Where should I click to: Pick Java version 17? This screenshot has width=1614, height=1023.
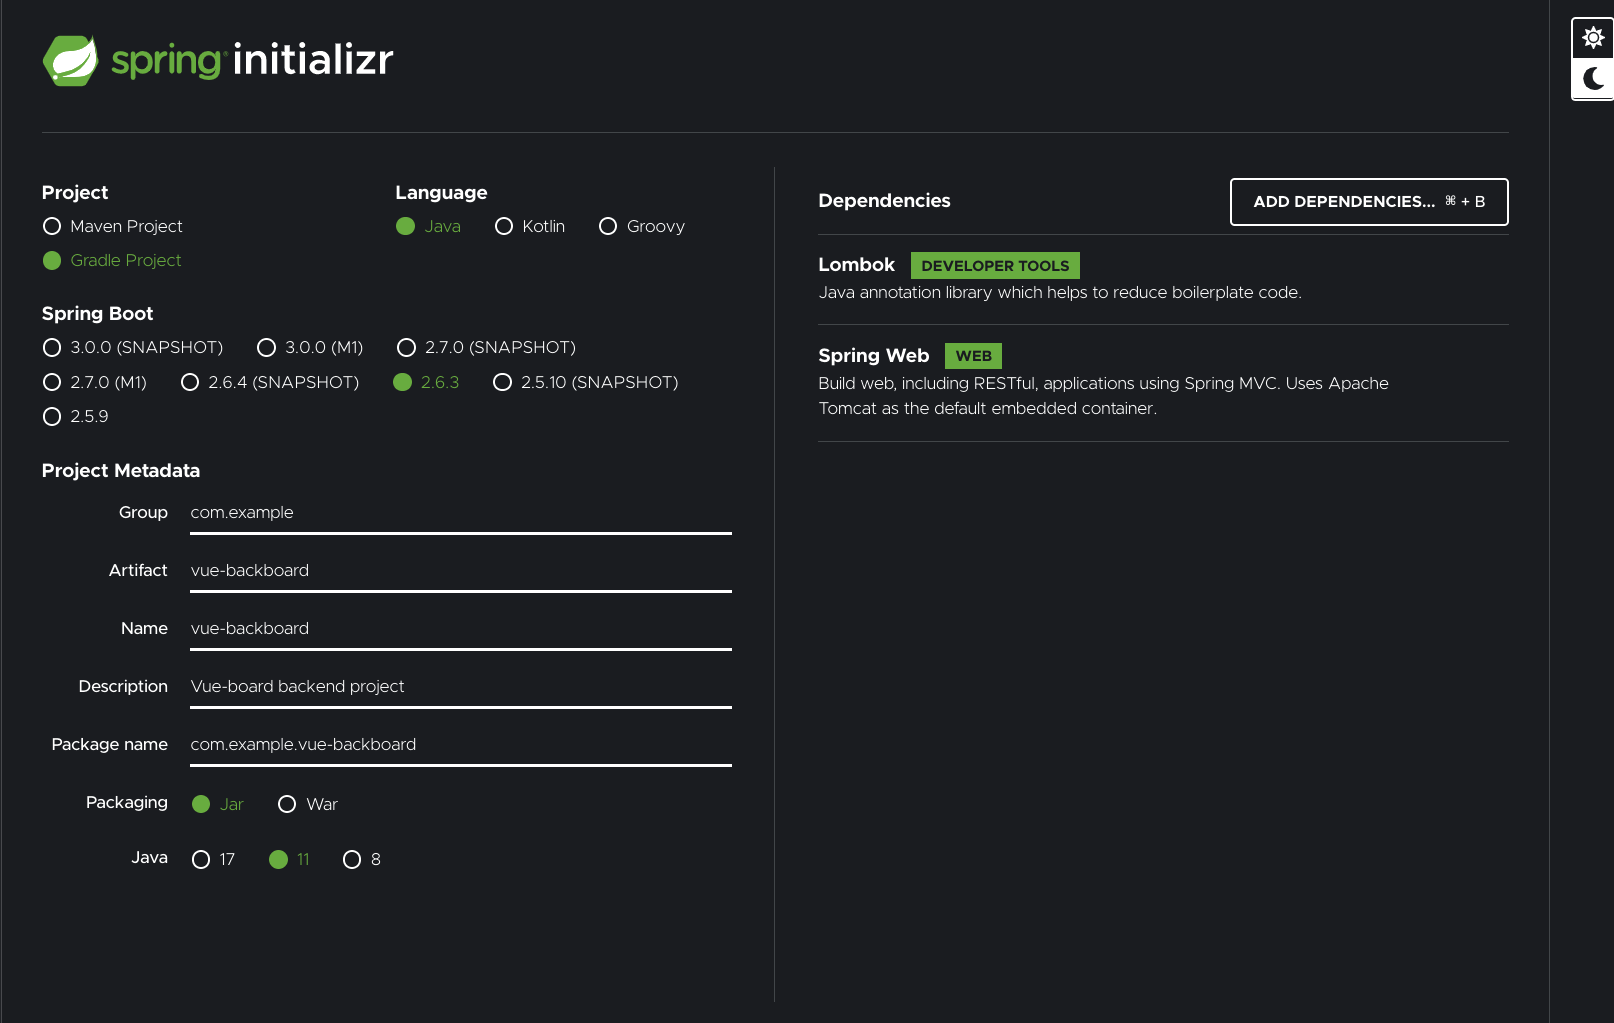tap(214, 859)
